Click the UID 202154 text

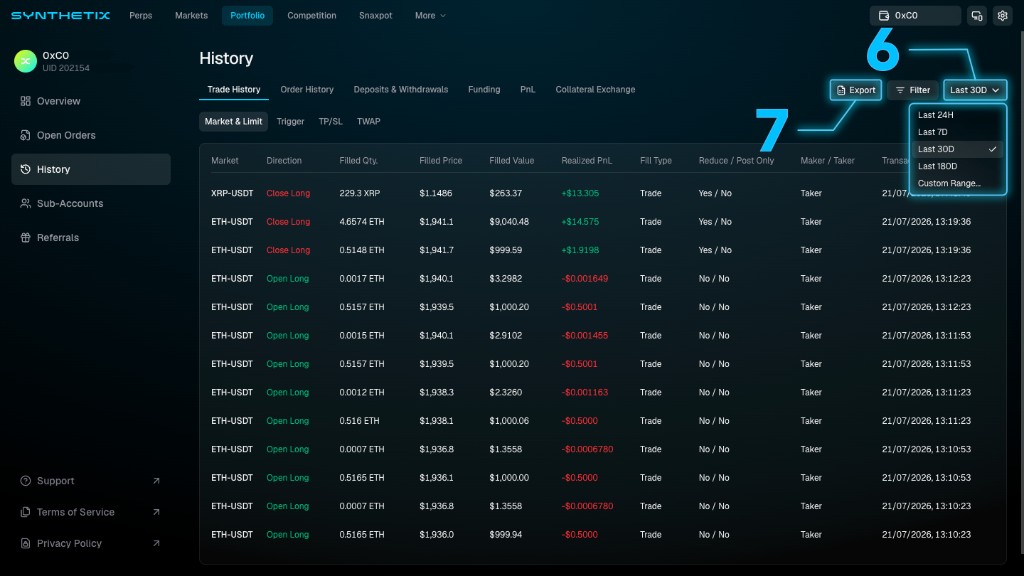66,68
